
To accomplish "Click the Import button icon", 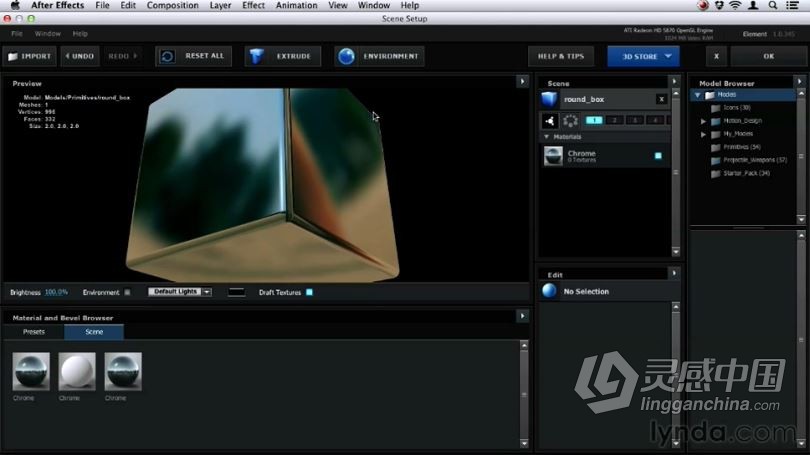I will 13,56.
